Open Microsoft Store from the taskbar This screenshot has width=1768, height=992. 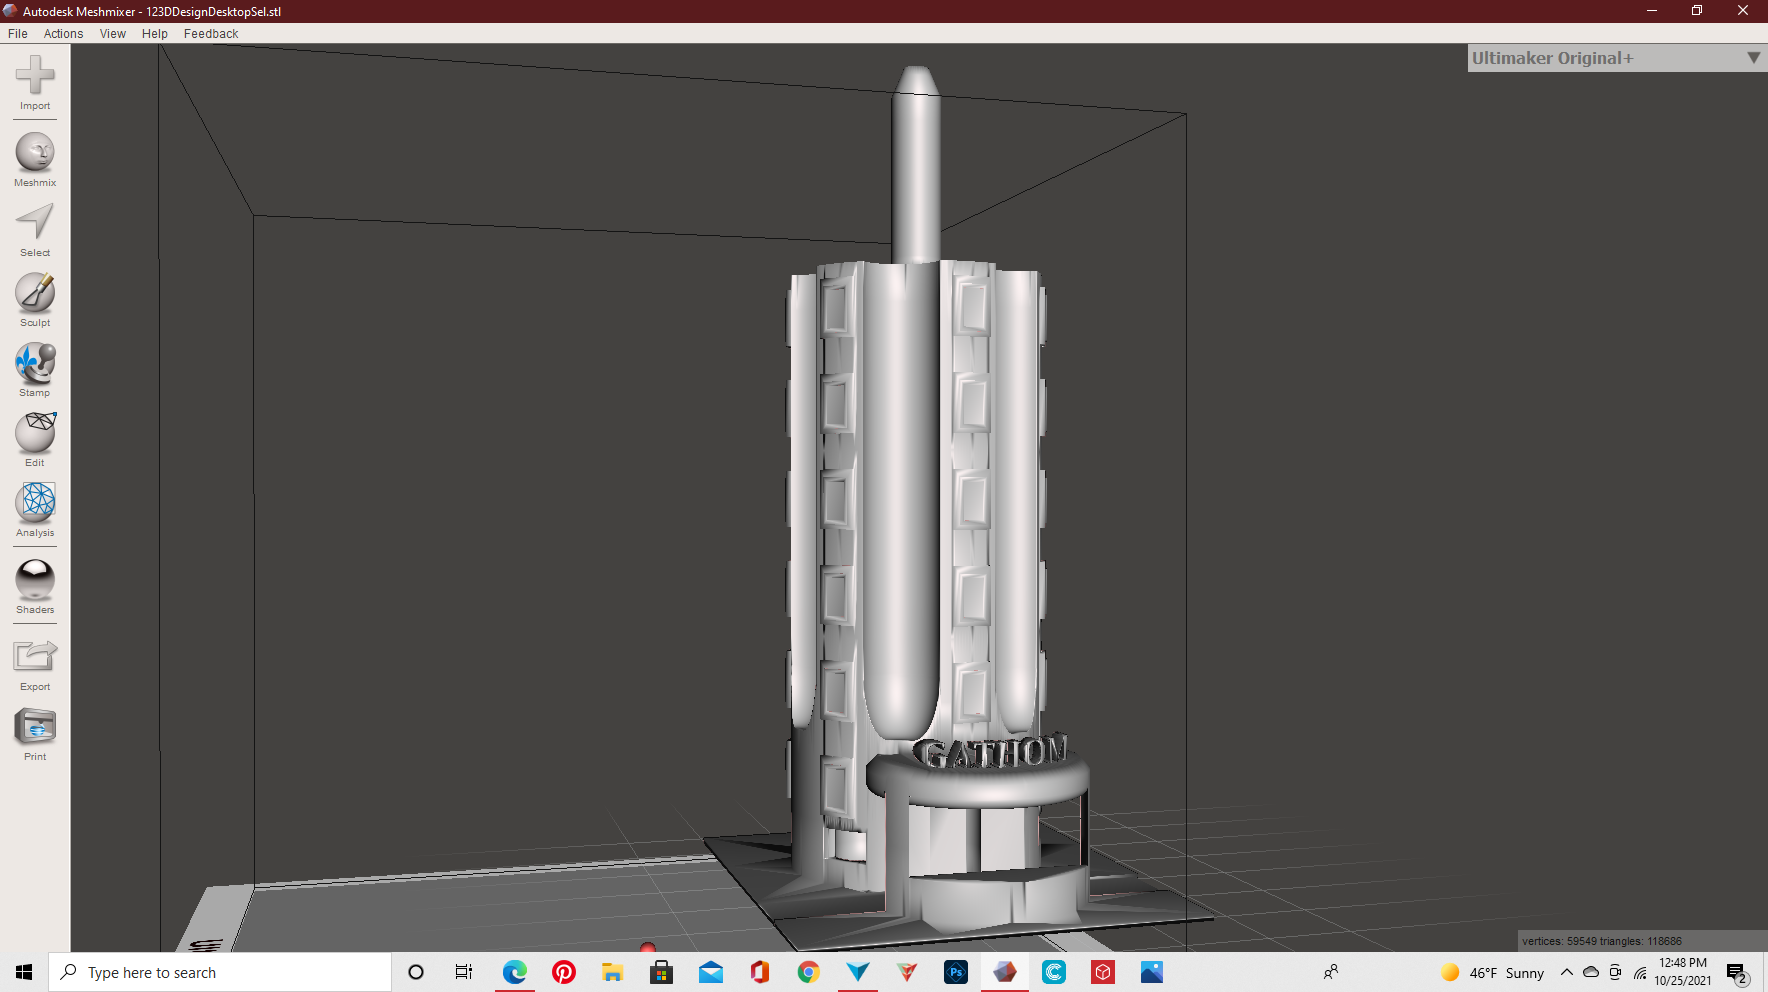(x=662, y=972)
